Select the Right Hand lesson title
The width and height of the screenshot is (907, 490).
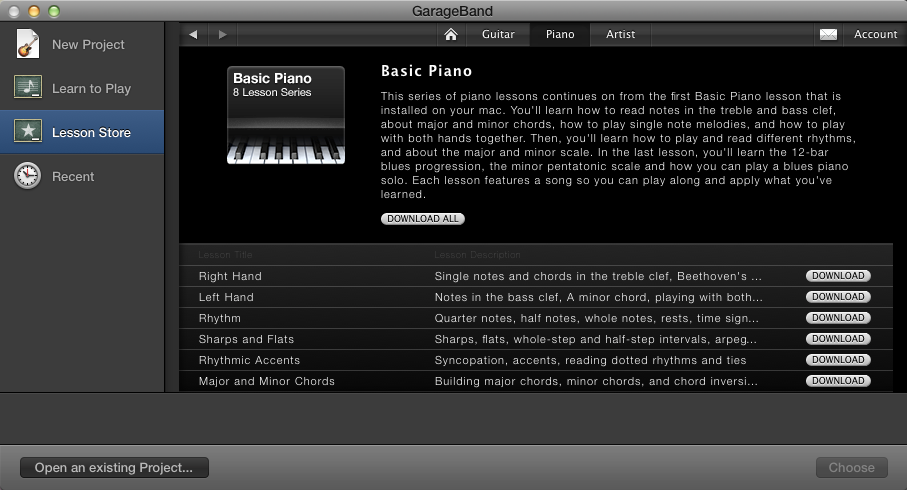[230, 277]
